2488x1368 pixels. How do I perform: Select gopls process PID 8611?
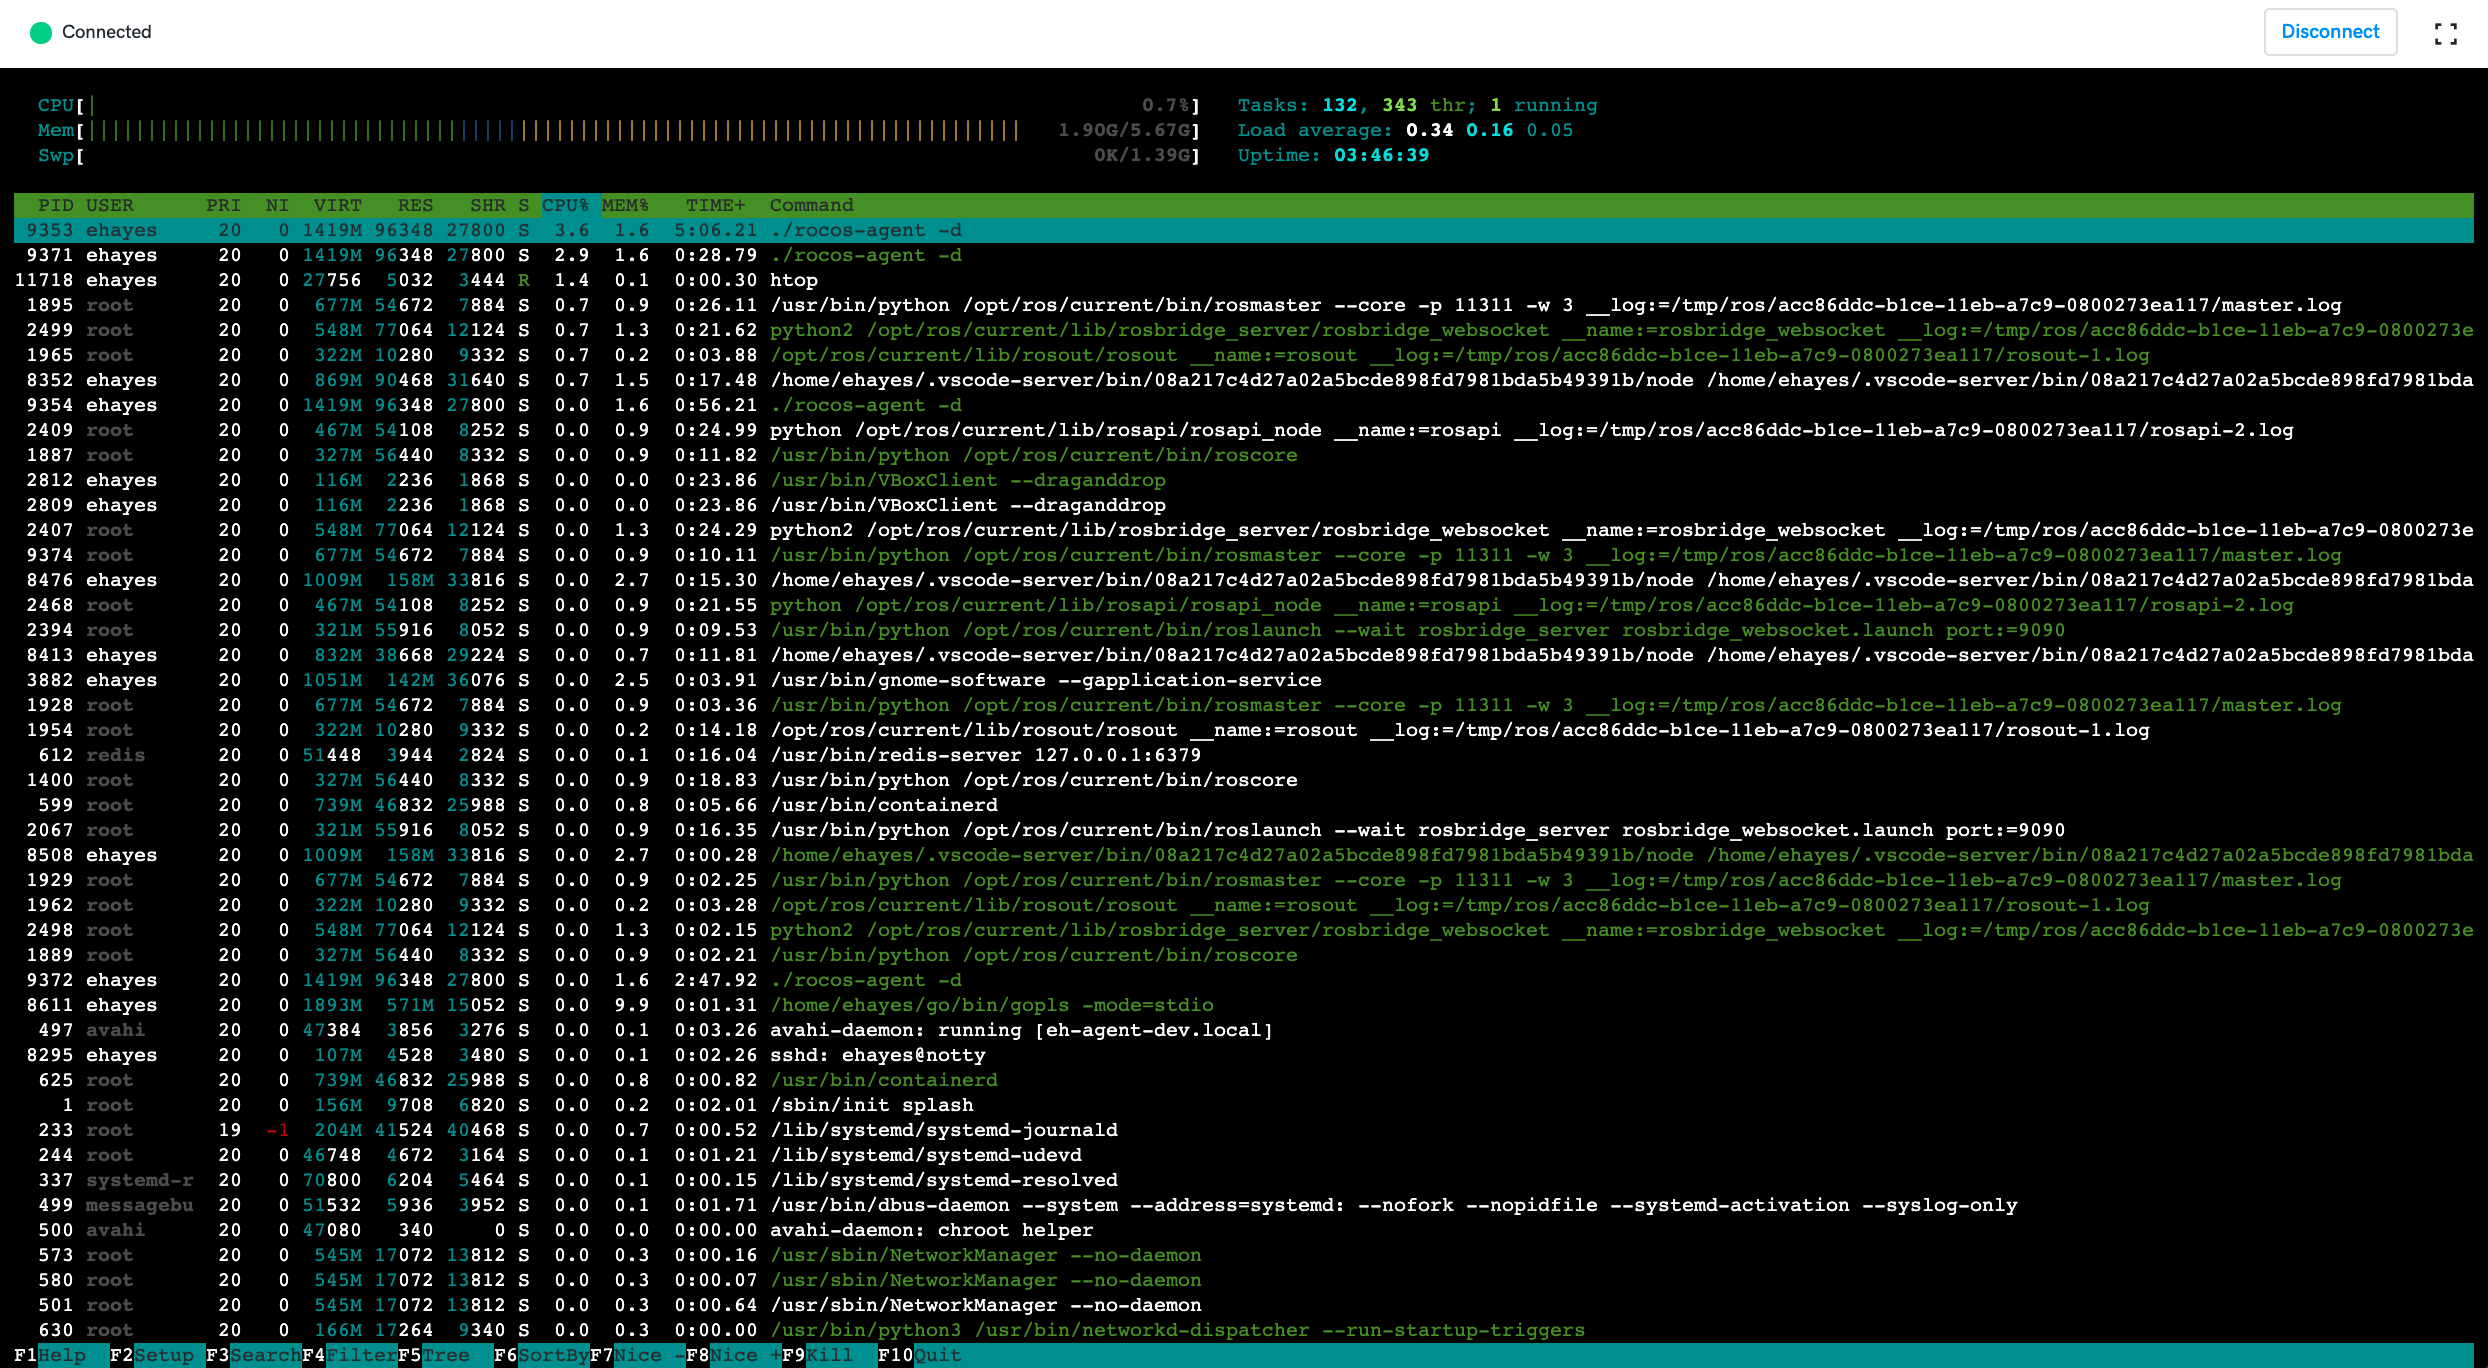[x=1243, y=1005]
